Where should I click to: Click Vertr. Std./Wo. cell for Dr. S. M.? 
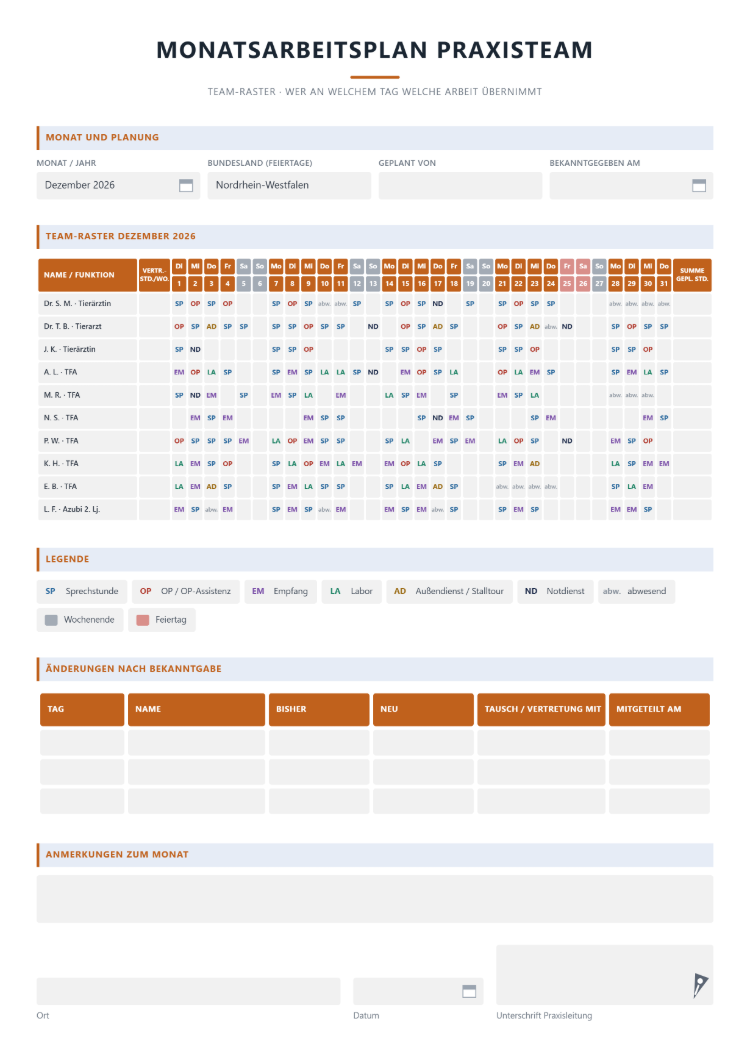point(154,304)
